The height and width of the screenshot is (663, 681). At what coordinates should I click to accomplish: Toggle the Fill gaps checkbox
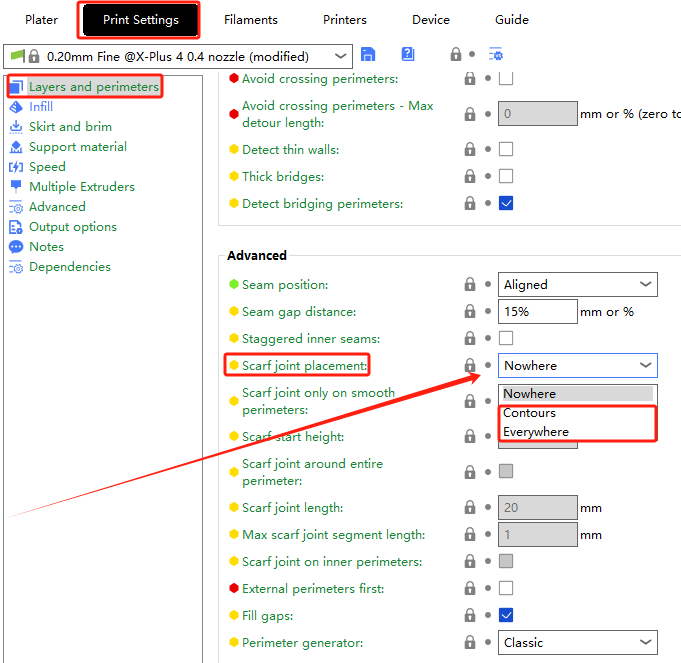pyautogui.click(x=506, y=615)
